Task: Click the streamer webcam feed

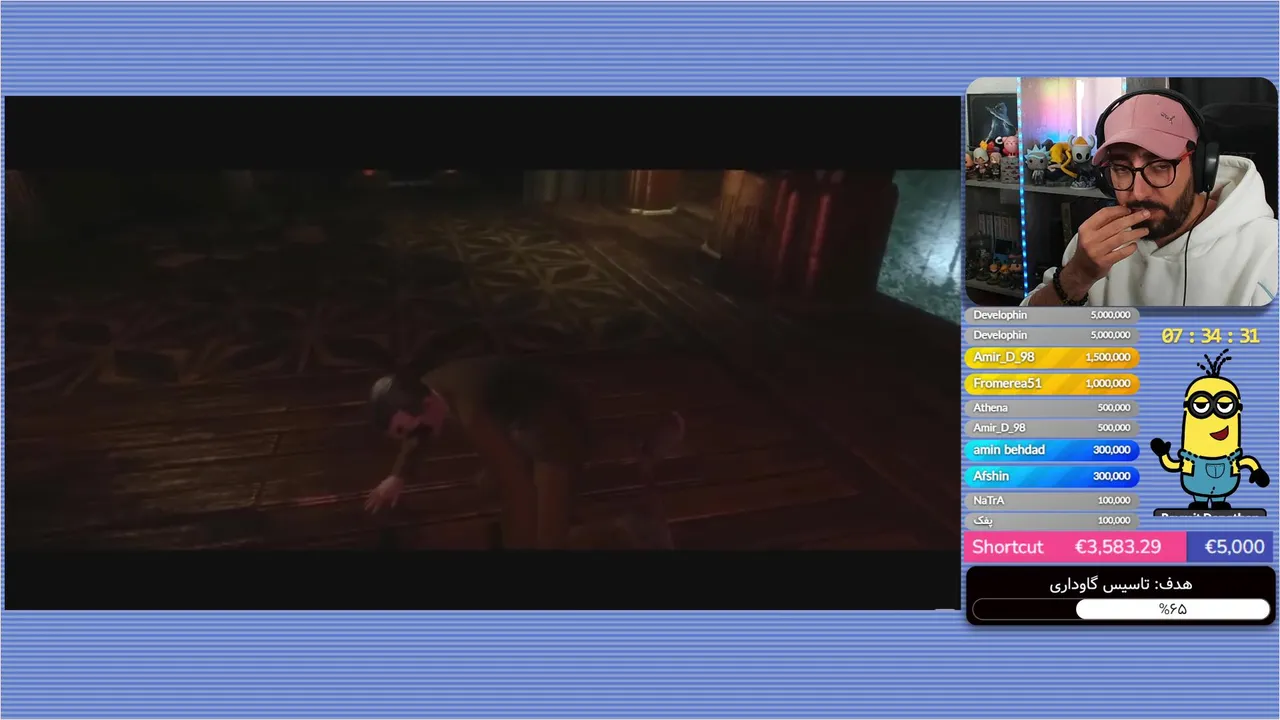Action: pos(1121,191)
